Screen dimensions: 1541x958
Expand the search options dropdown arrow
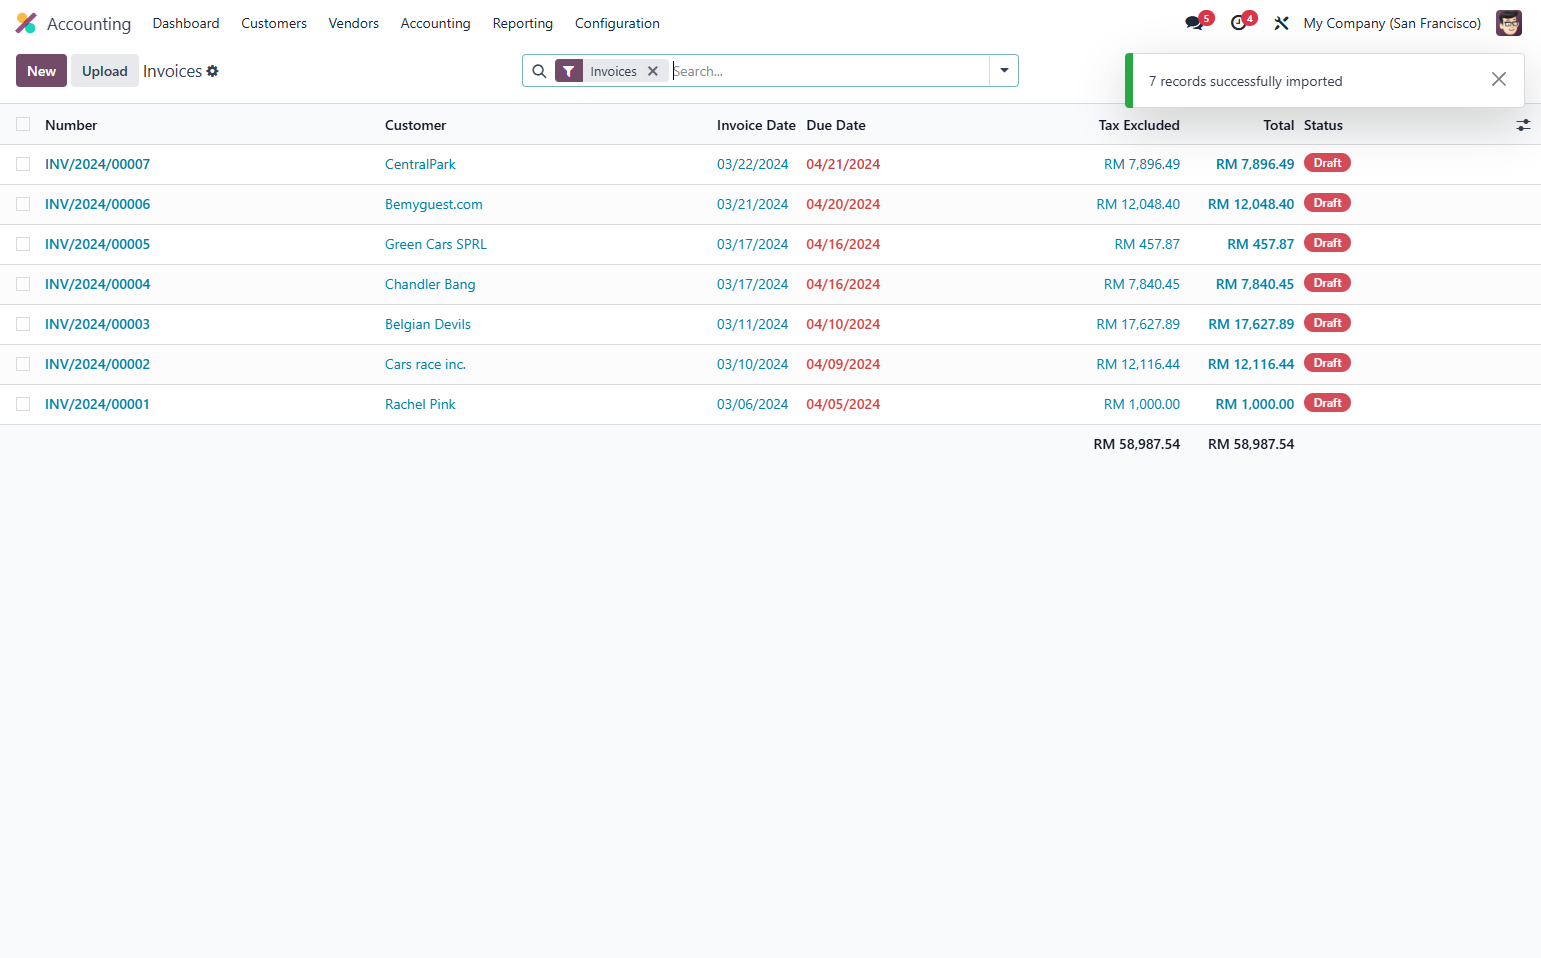[1004, 71]
